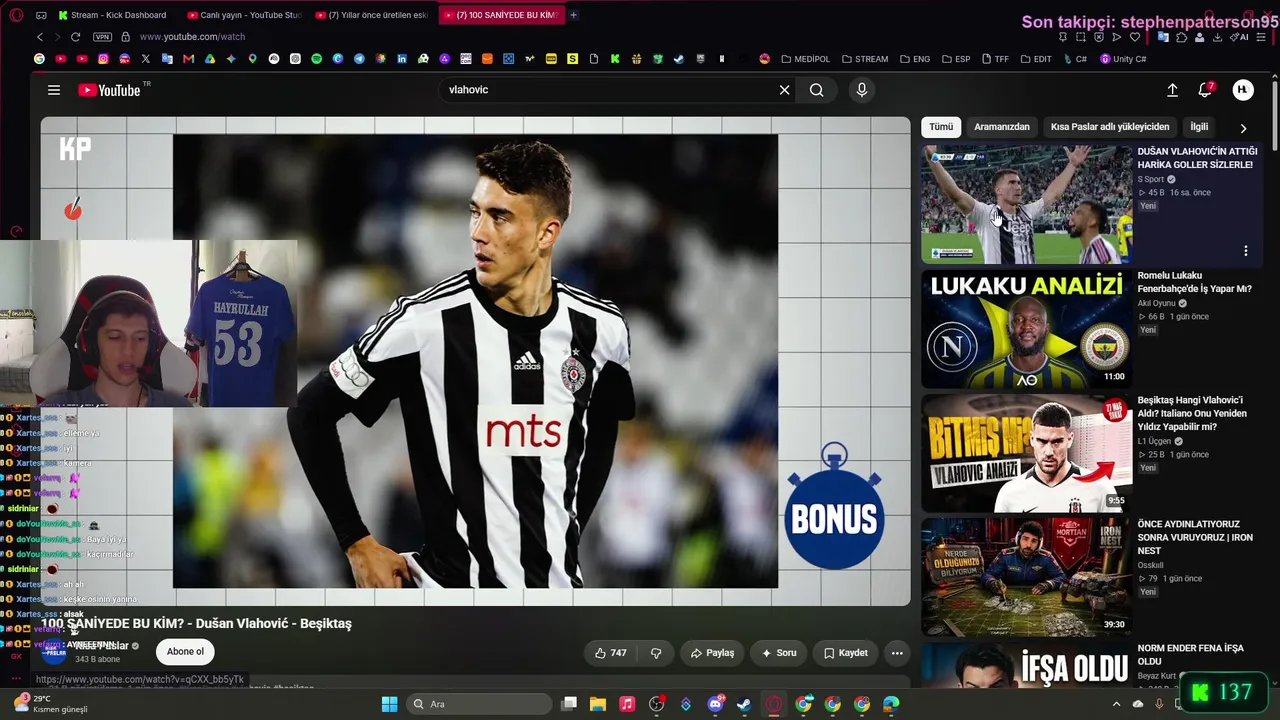This screenshot has height=720, width=1280.
Task: Save video with 'Kaydet' button
Action: coord(846,653)
